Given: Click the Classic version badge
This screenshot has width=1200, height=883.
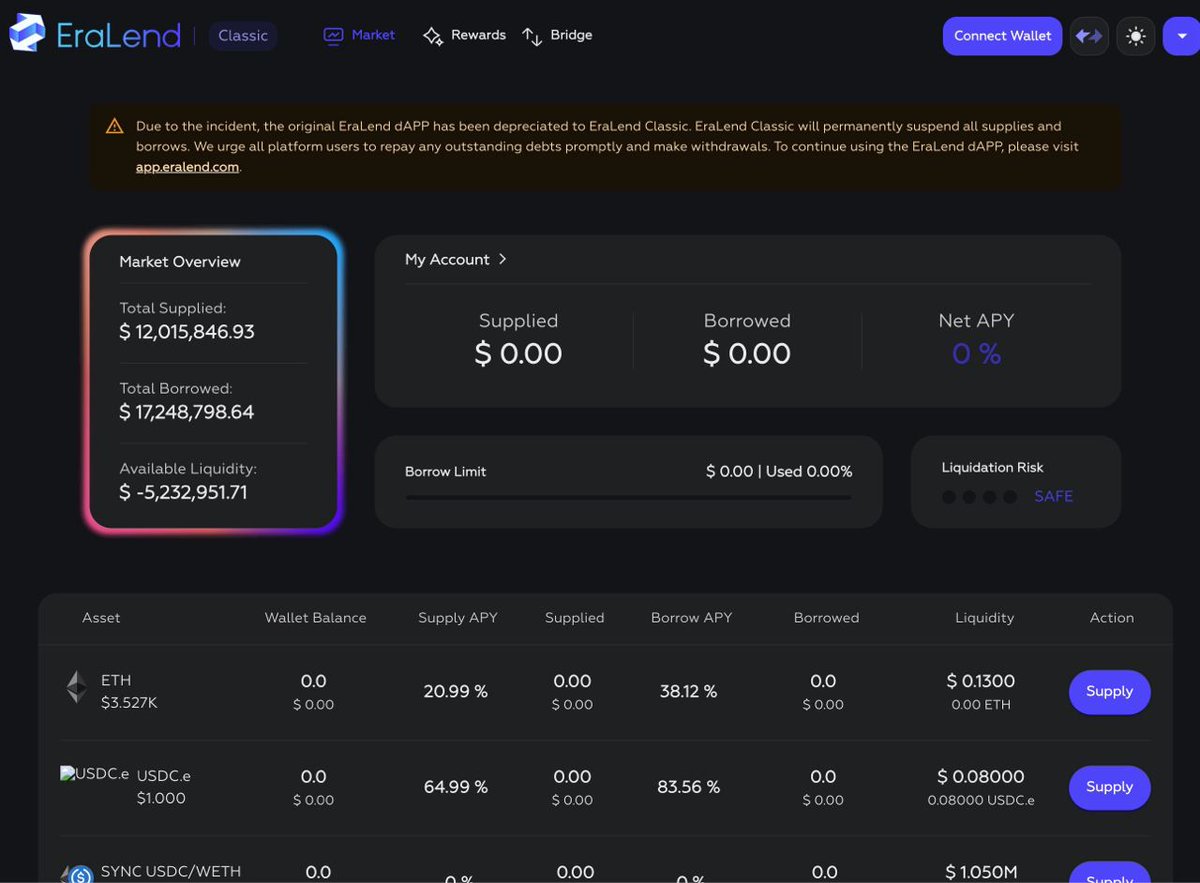Looking at the screenshot, I should point(243,36).
